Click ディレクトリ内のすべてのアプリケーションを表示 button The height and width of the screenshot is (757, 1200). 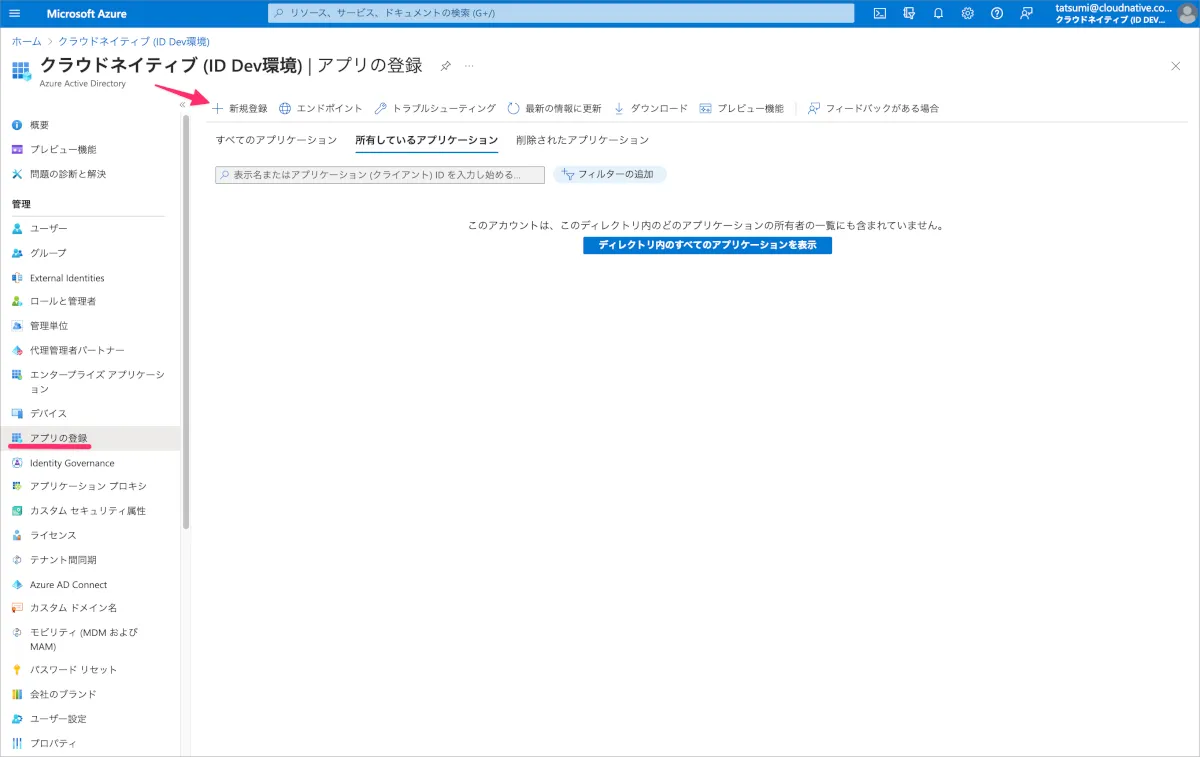pos(707,245)
